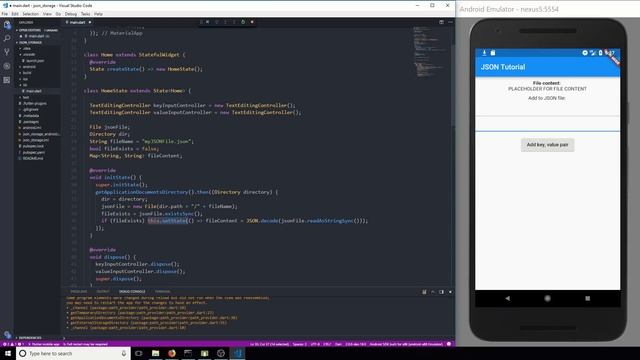Select main.dart in the Explorer tree
Image resolution: width=640 pixels, height=360 pixels.
pyautogui.click(x=33, y=91)
